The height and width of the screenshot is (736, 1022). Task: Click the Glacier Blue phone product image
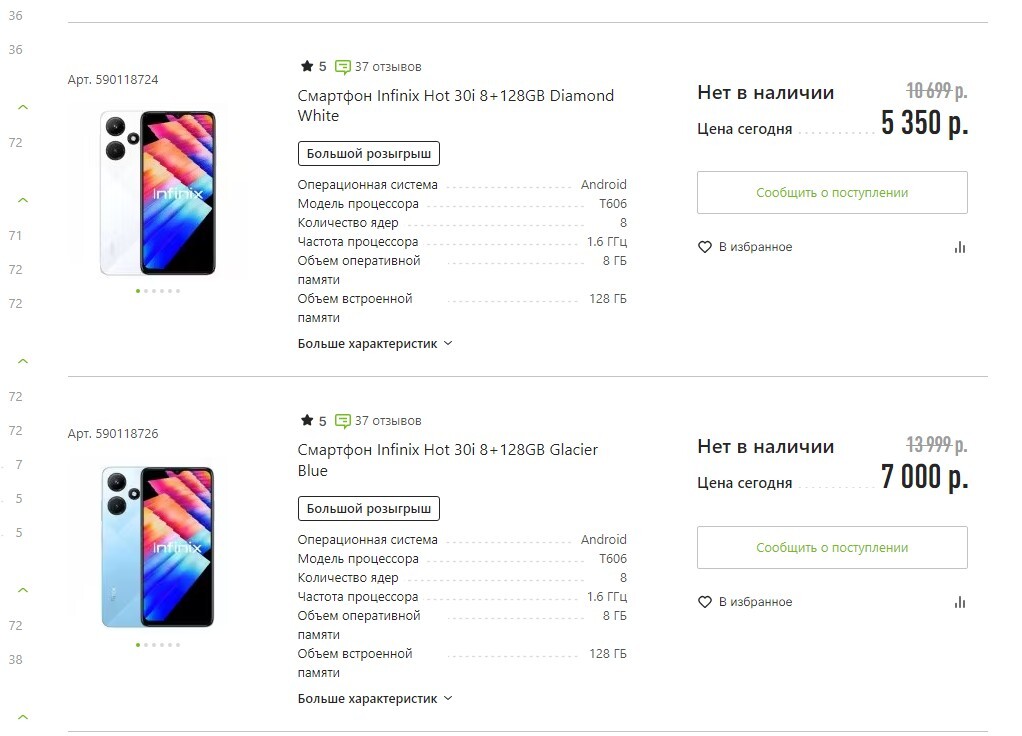(158, 547)
